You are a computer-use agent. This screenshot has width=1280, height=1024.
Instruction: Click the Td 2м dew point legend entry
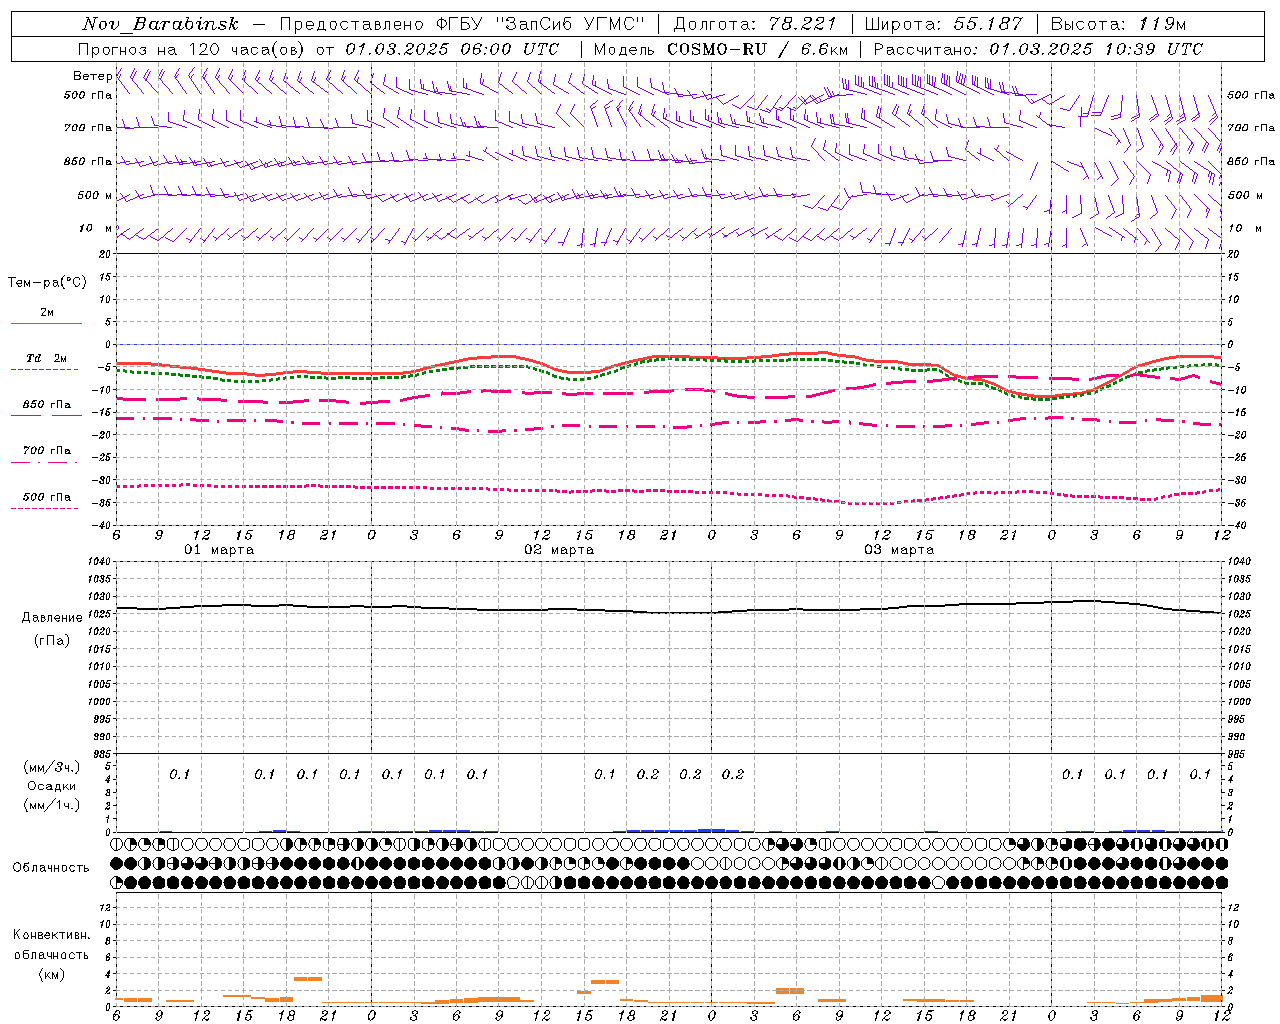click(x=46, y=358)
